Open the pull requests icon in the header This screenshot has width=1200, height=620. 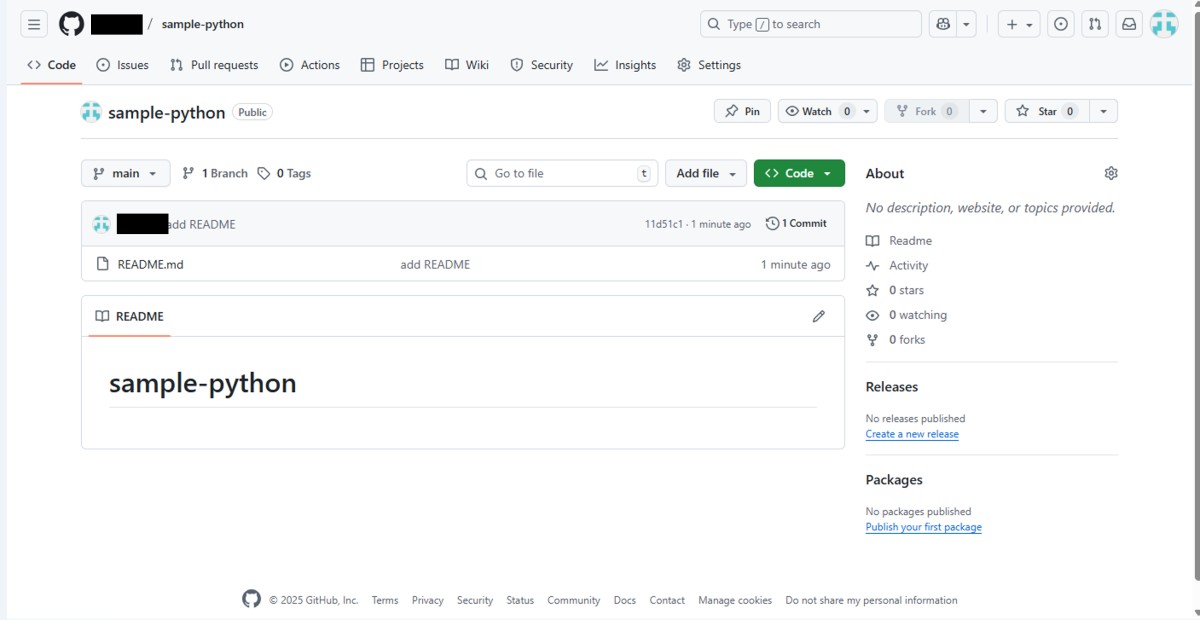click(x=1094, y=23)
